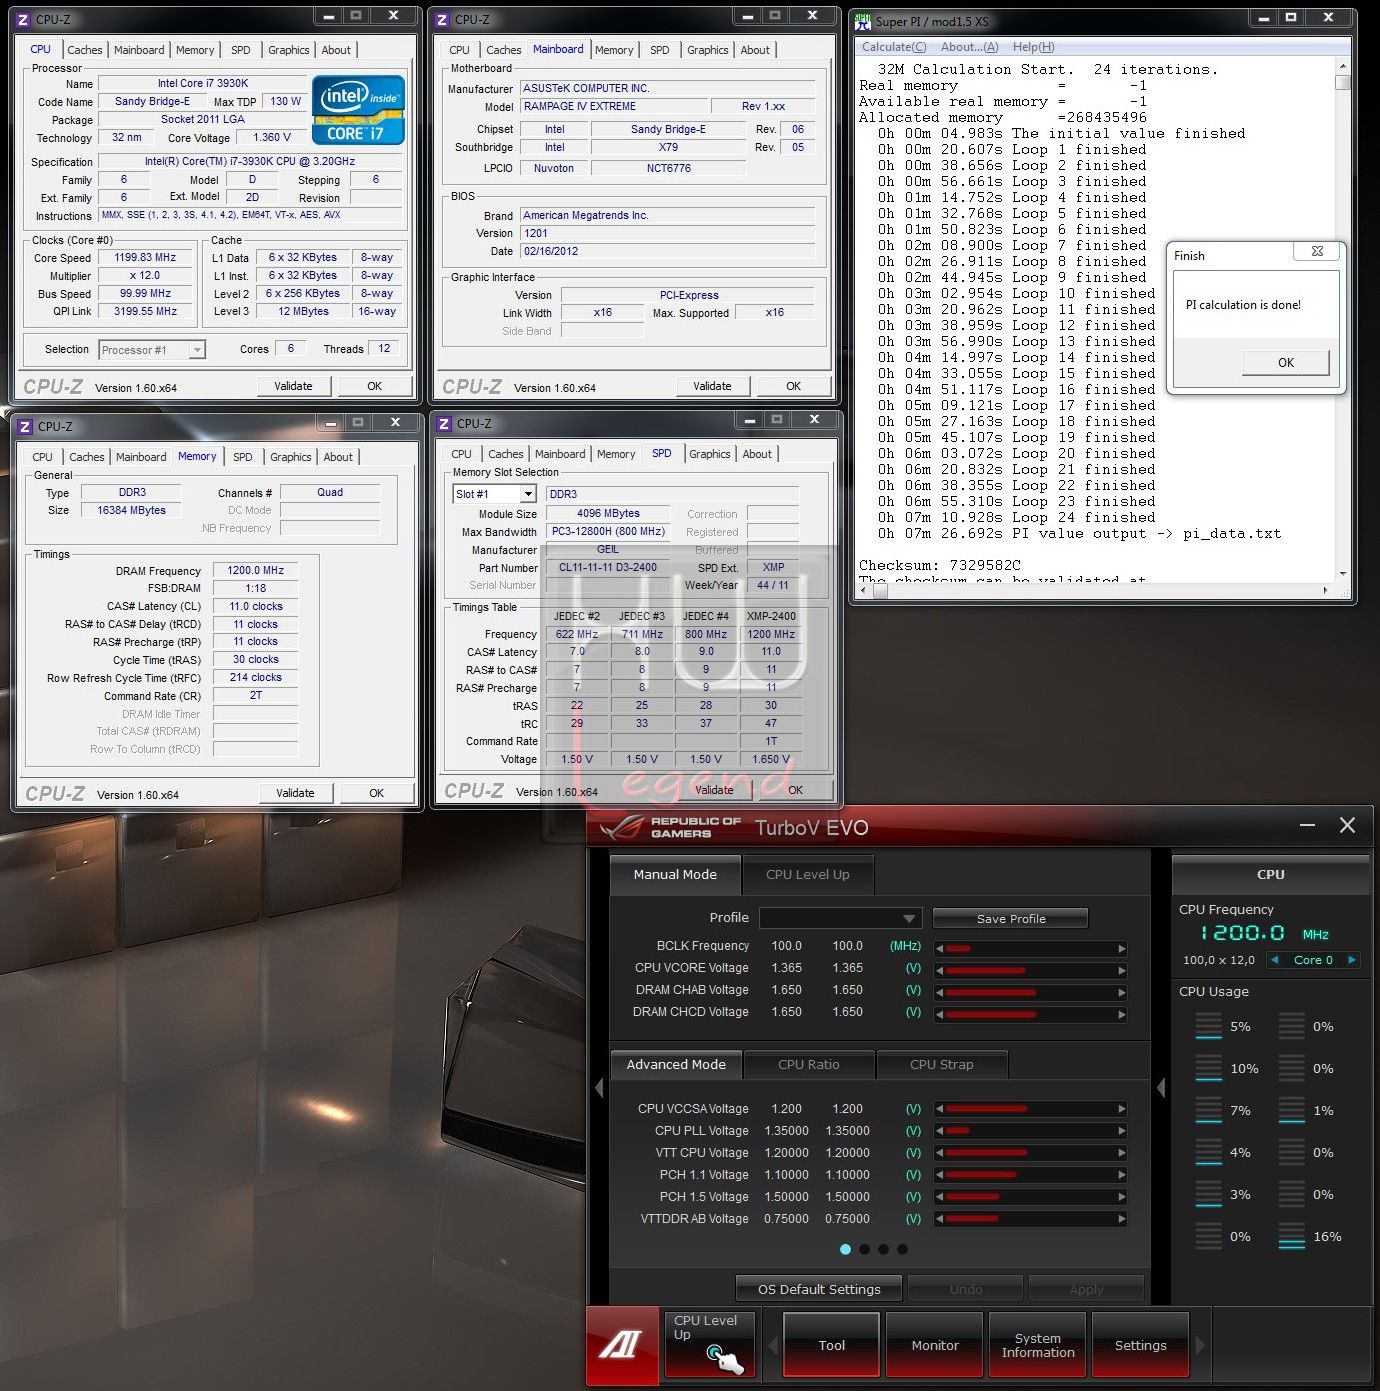
Task: Open About menu in Super PI
Action: pyautogui.click(x=969, y=47)
